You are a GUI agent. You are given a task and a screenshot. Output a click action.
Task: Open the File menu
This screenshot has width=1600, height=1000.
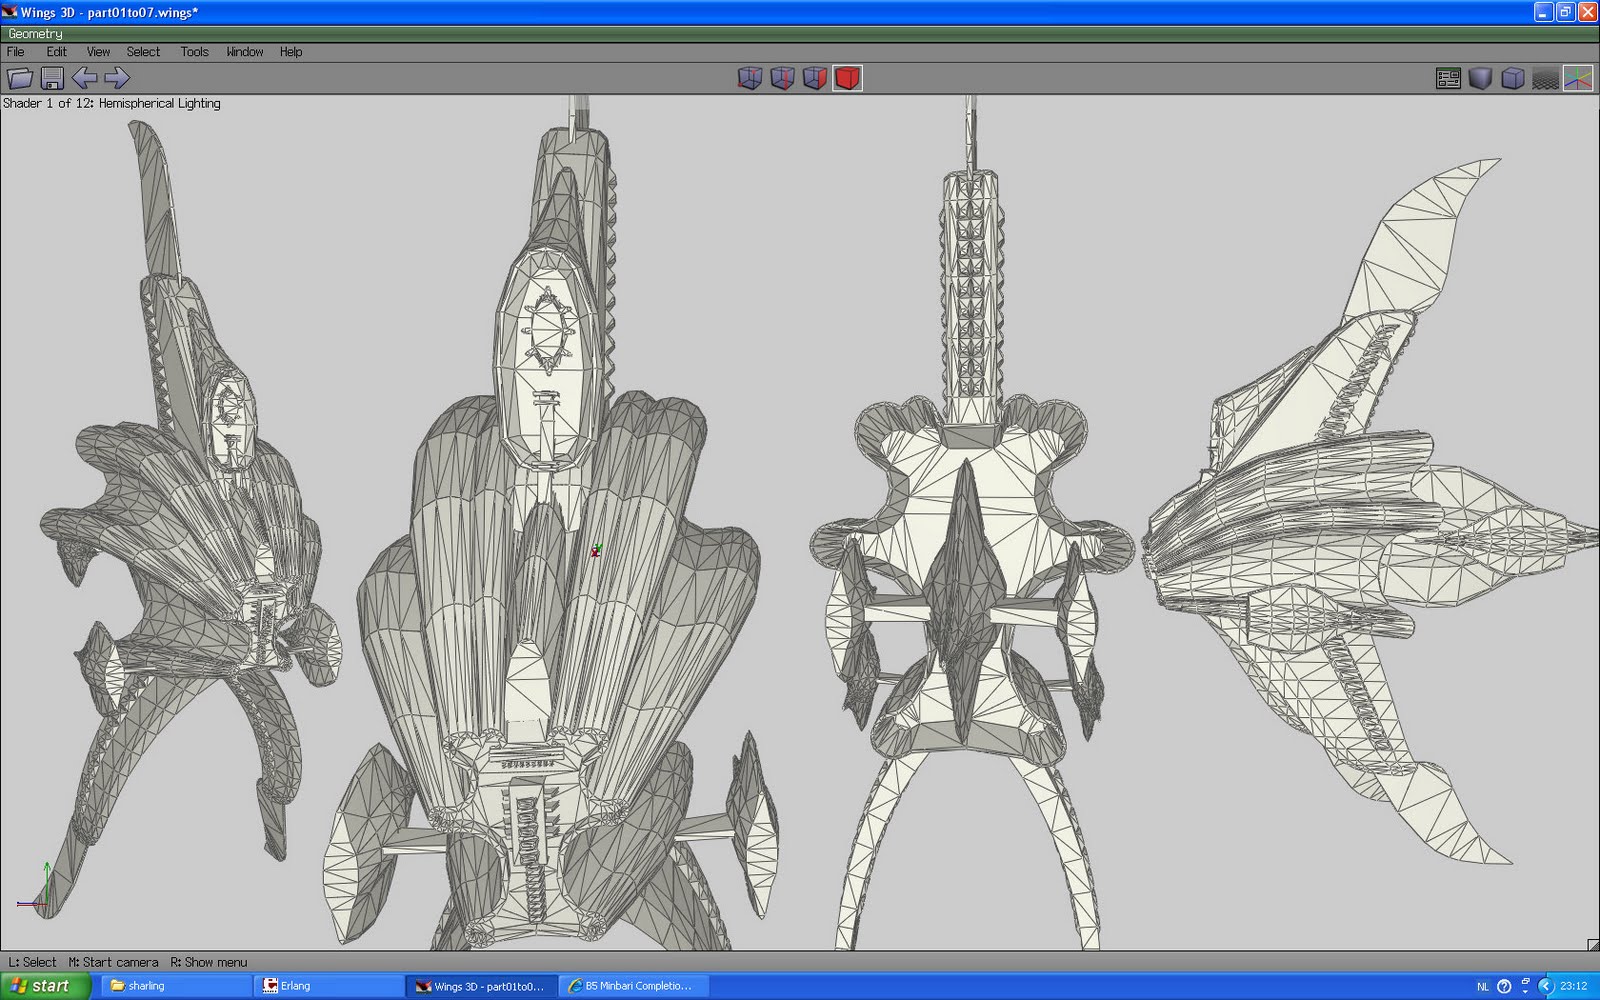[16, 52]
